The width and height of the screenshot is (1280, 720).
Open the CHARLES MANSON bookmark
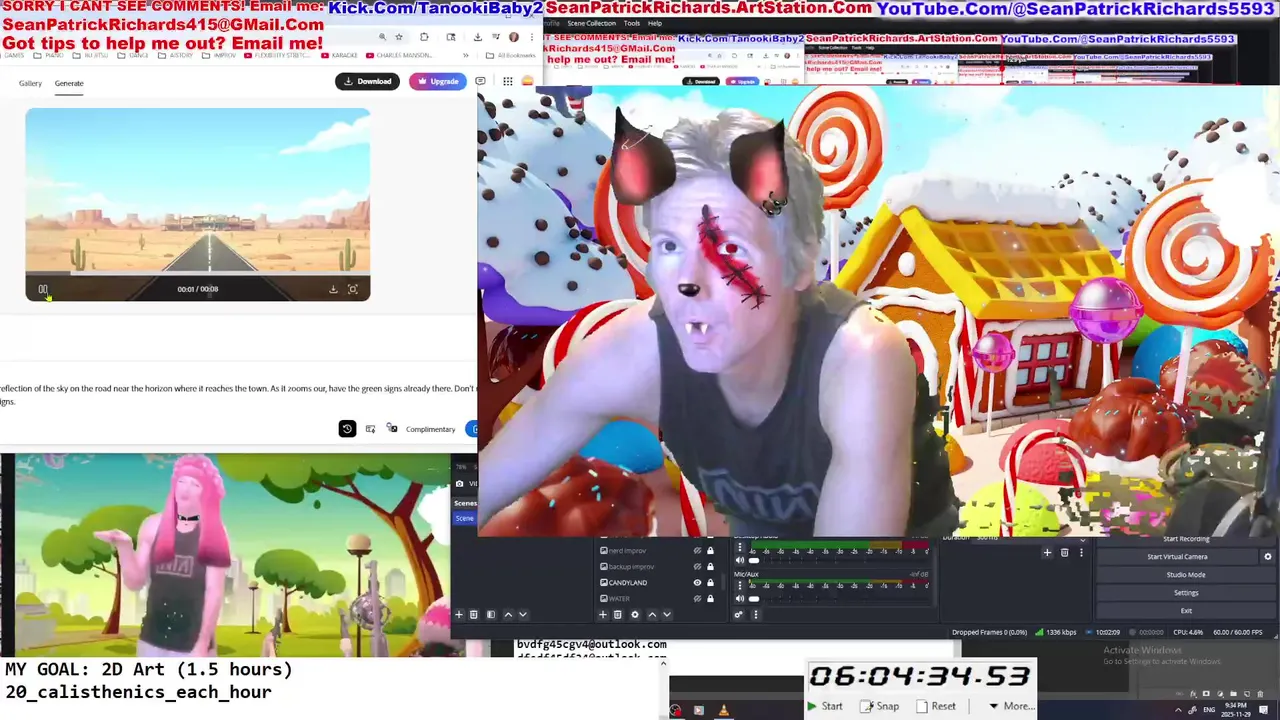pyautogui.click(x=400, y=55)
